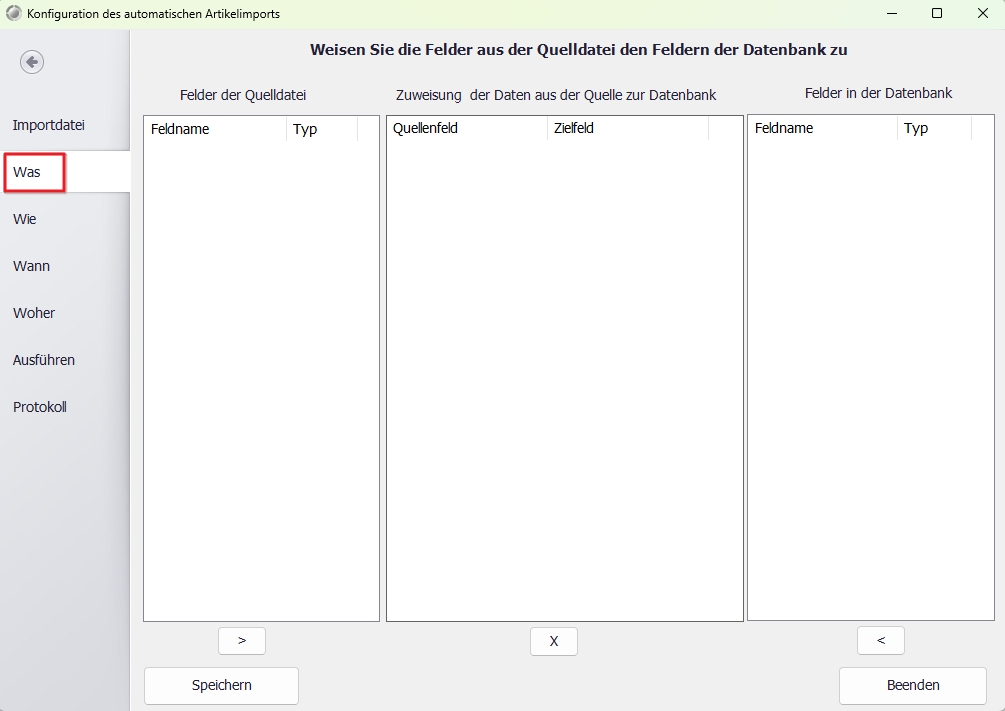
Task: Click the Beenden button
Action: [x=913, y=685]
